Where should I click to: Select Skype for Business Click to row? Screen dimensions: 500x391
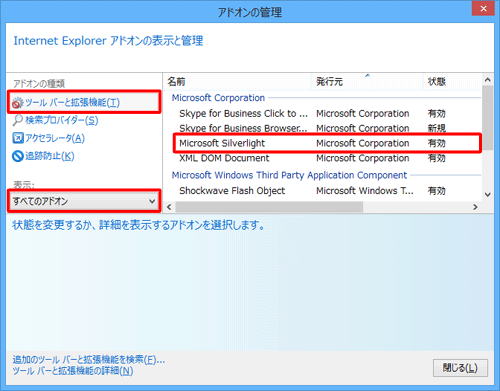327,114
